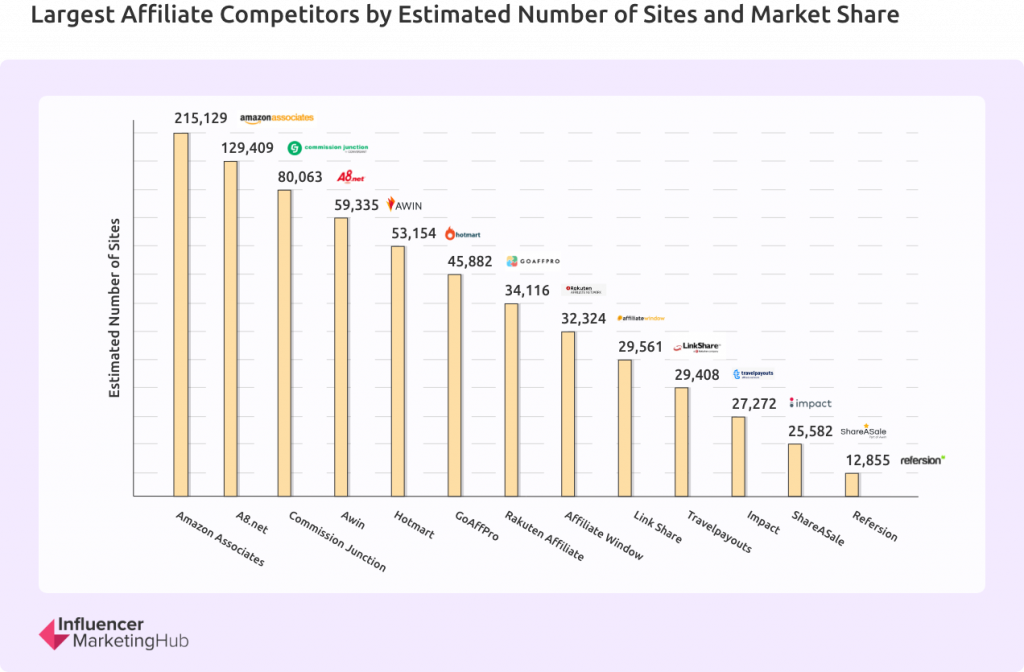Click the Rakuten logo

[584, 290]
